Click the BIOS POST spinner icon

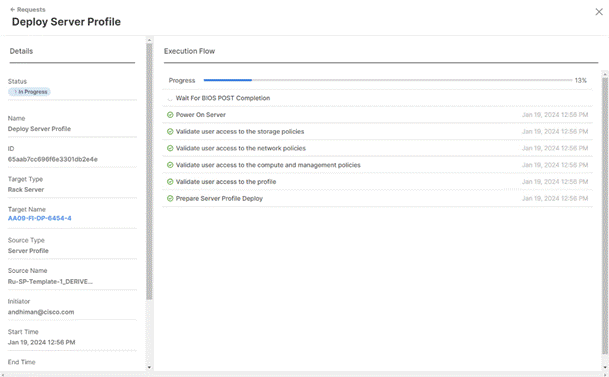pyautogui.click(x=170, y=99)
